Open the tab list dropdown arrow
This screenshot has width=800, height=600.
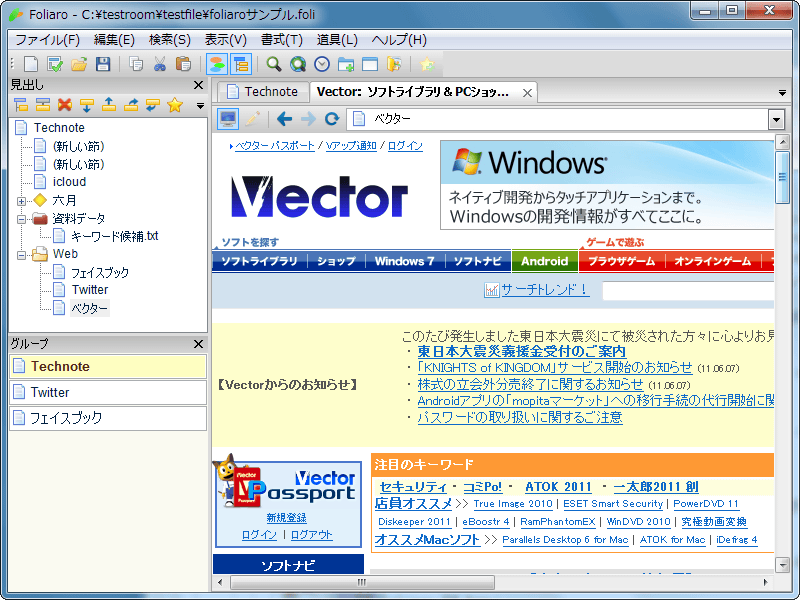782,93
